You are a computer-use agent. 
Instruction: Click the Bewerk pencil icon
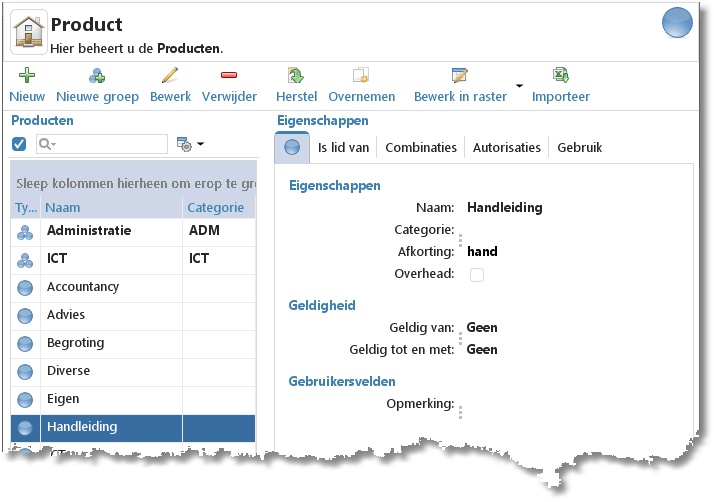coord(170,75)
